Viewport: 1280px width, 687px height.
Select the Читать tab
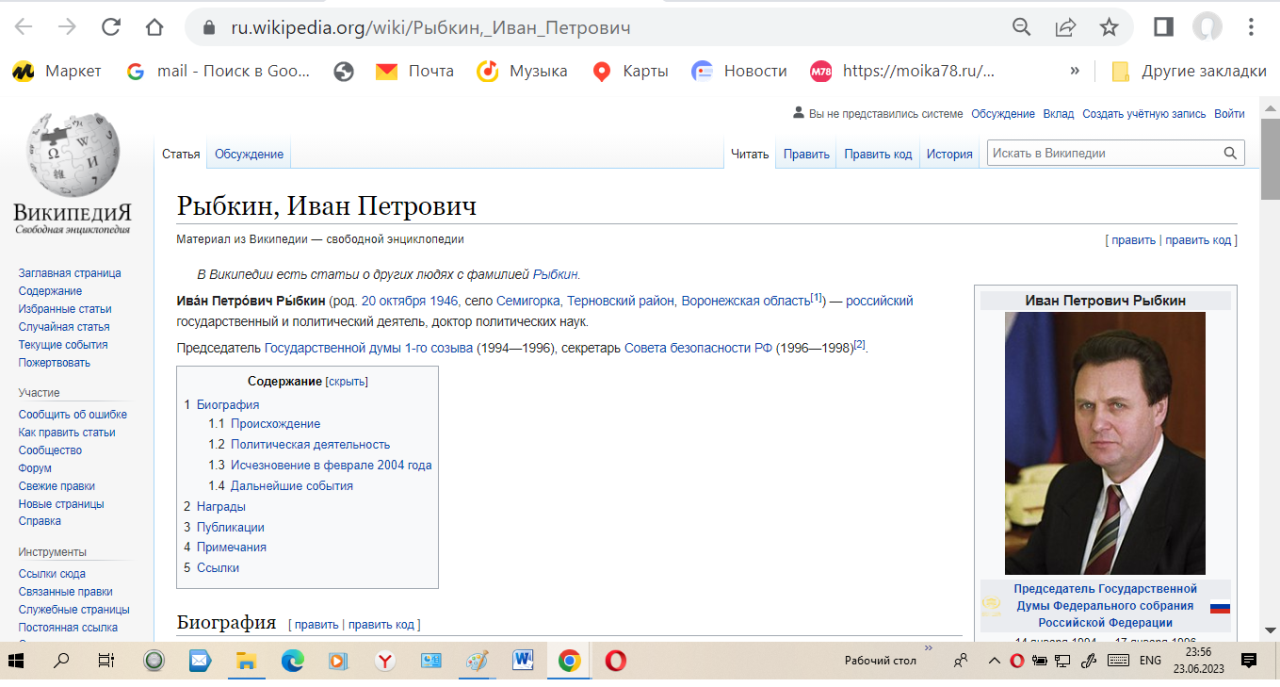750,154
